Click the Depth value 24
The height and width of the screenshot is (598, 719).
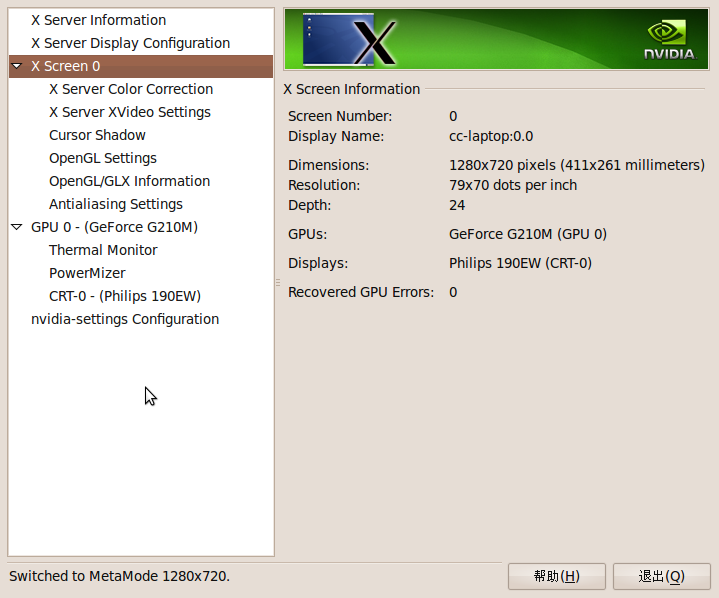[457, 205]
